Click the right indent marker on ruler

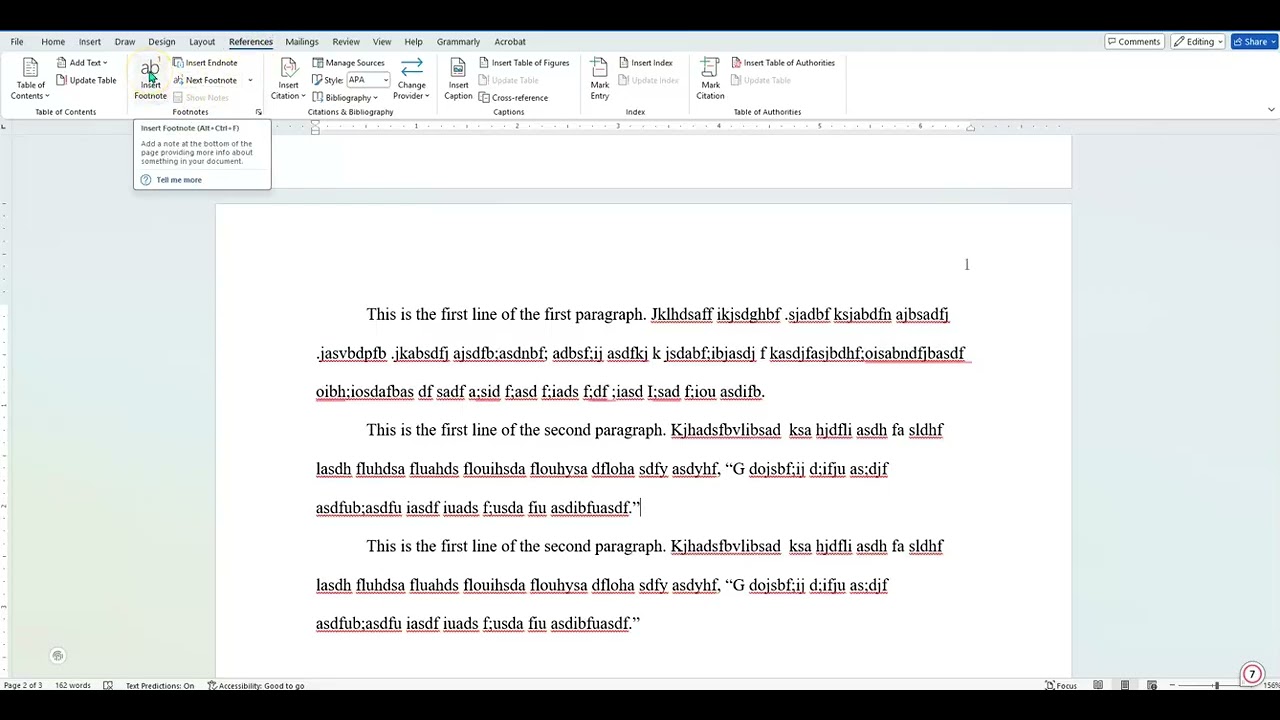pyautogui.click(x=970, y=129)
